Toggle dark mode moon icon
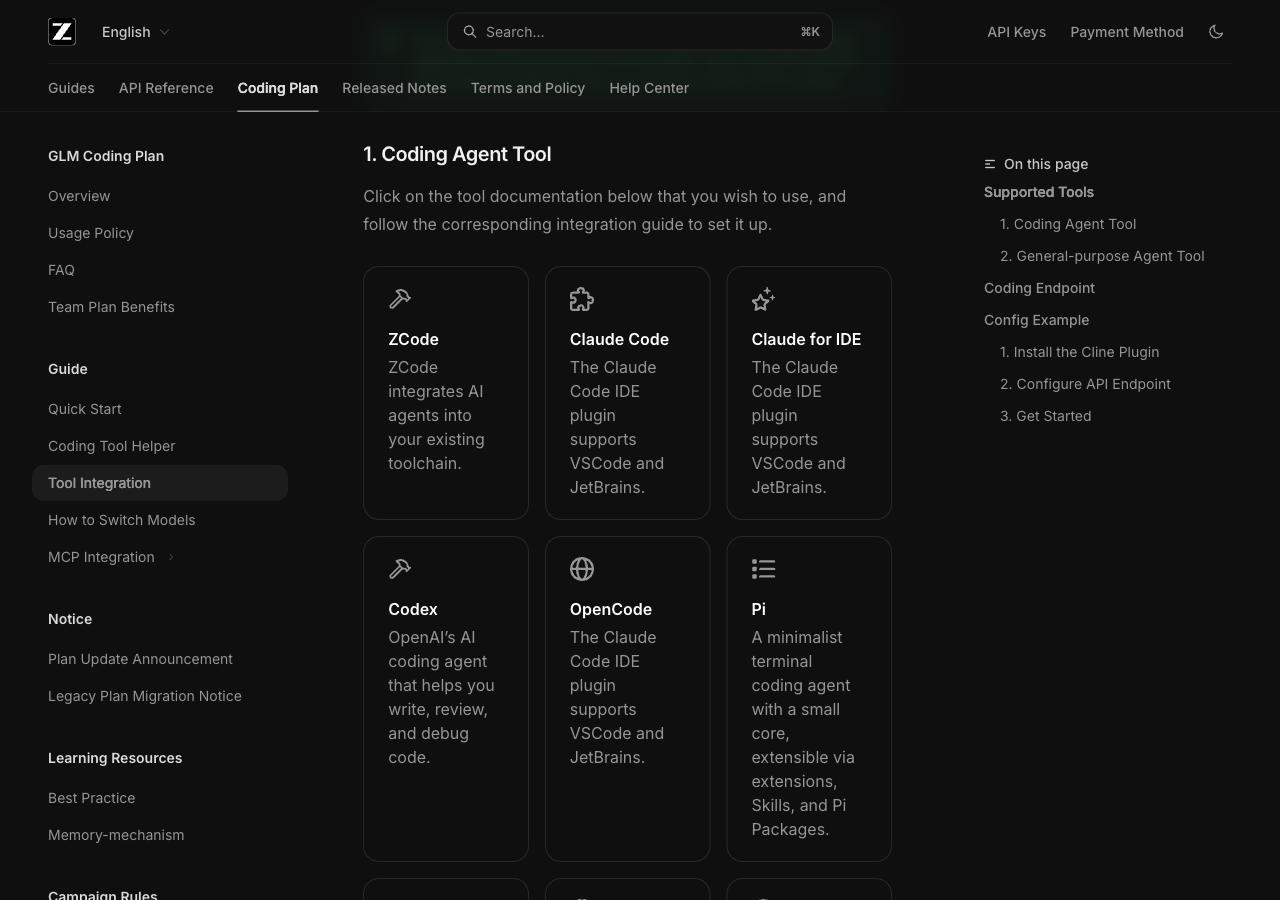This screenshot has height=900, width=1280. [x=1216, y=32]
